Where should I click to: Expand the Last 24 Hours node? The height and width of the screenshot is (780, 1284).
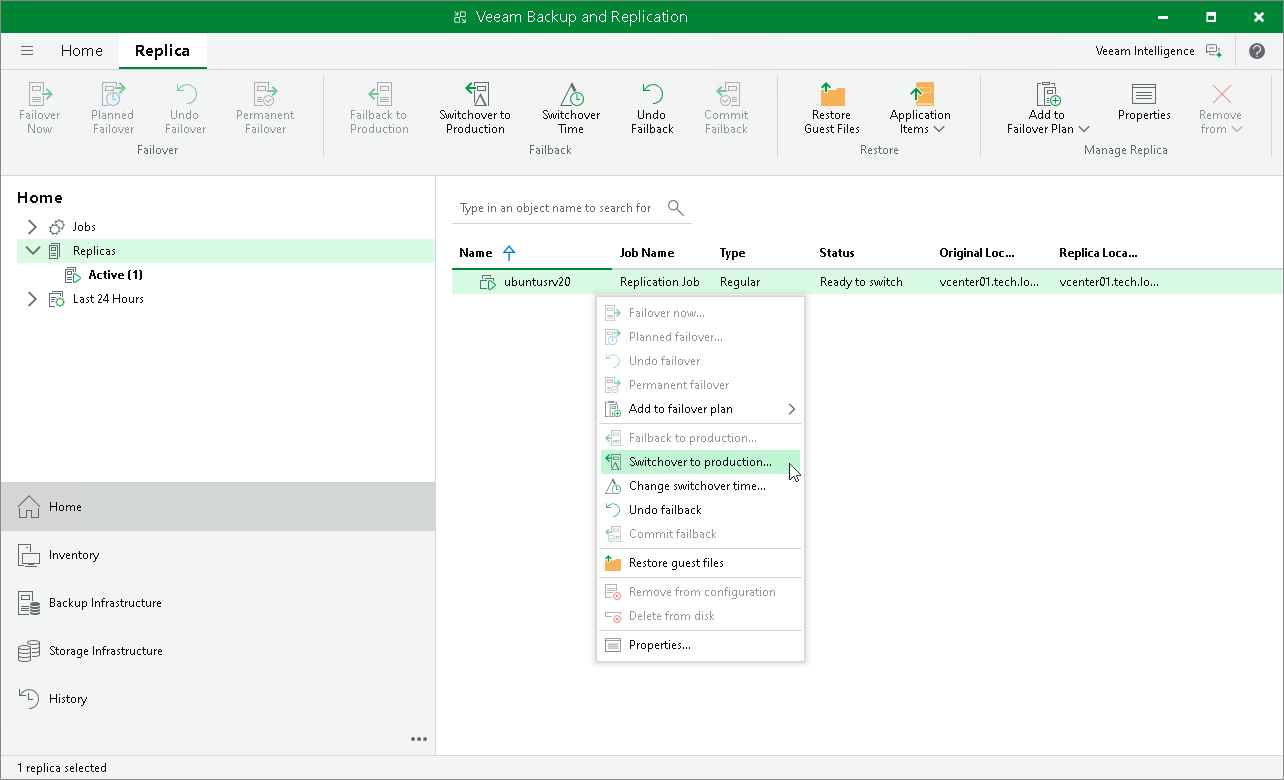pos(32,299)
